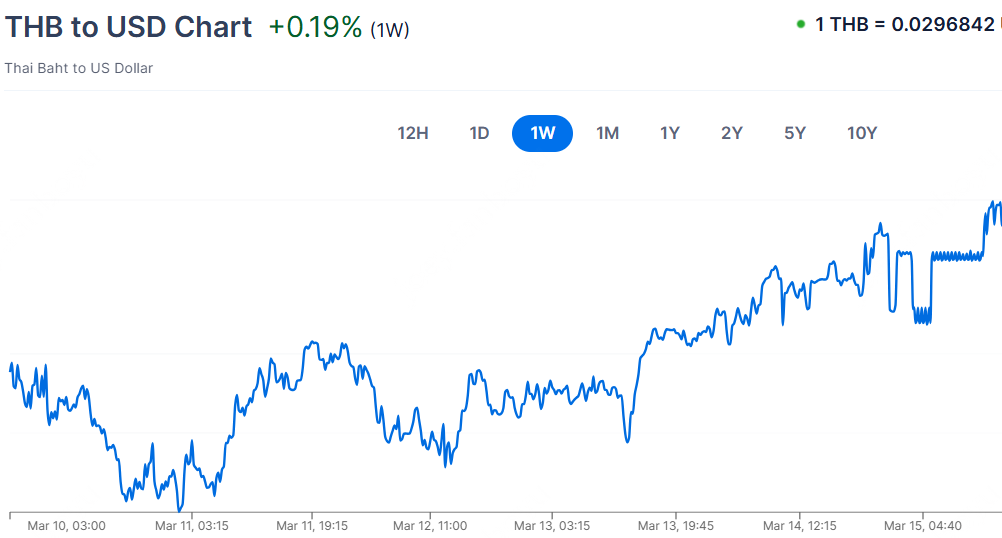Click the Mar 13, 19:45 axis label
Image resolution: width=1002 pixels, height=538 pixels.
click(x=674, y=525)
